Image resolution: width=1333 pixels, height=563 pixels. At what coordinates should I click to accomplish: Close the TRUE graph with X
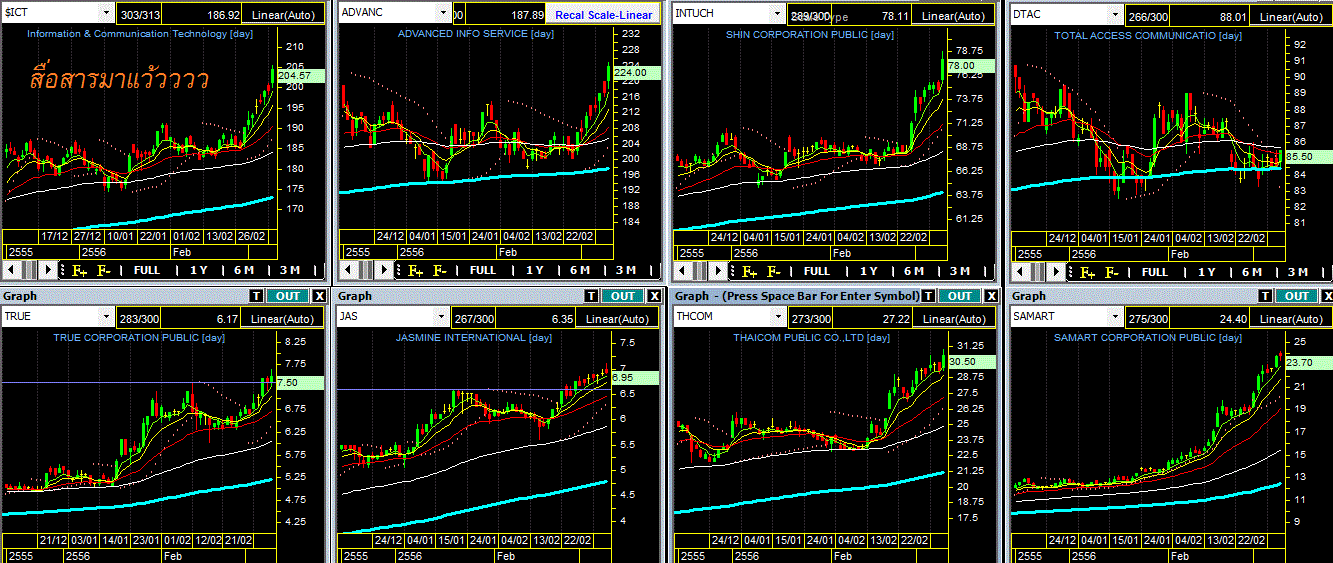[x=318, y=296]
